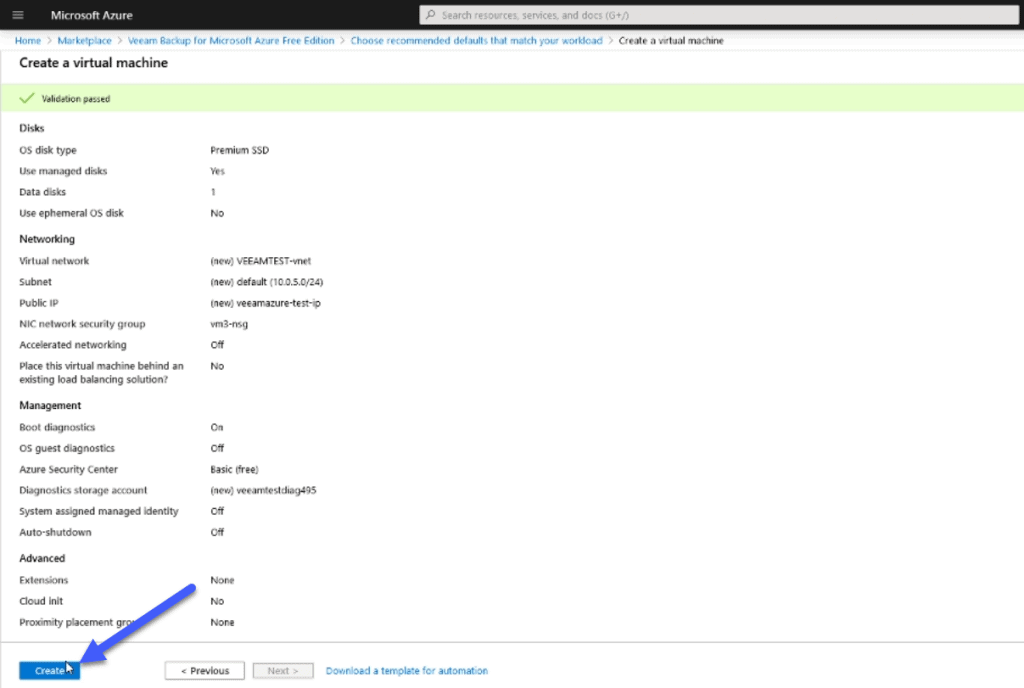Screen dimensions: 1024x688
Task: Open Download a template for automation link
Action: (x=407, y=670)
